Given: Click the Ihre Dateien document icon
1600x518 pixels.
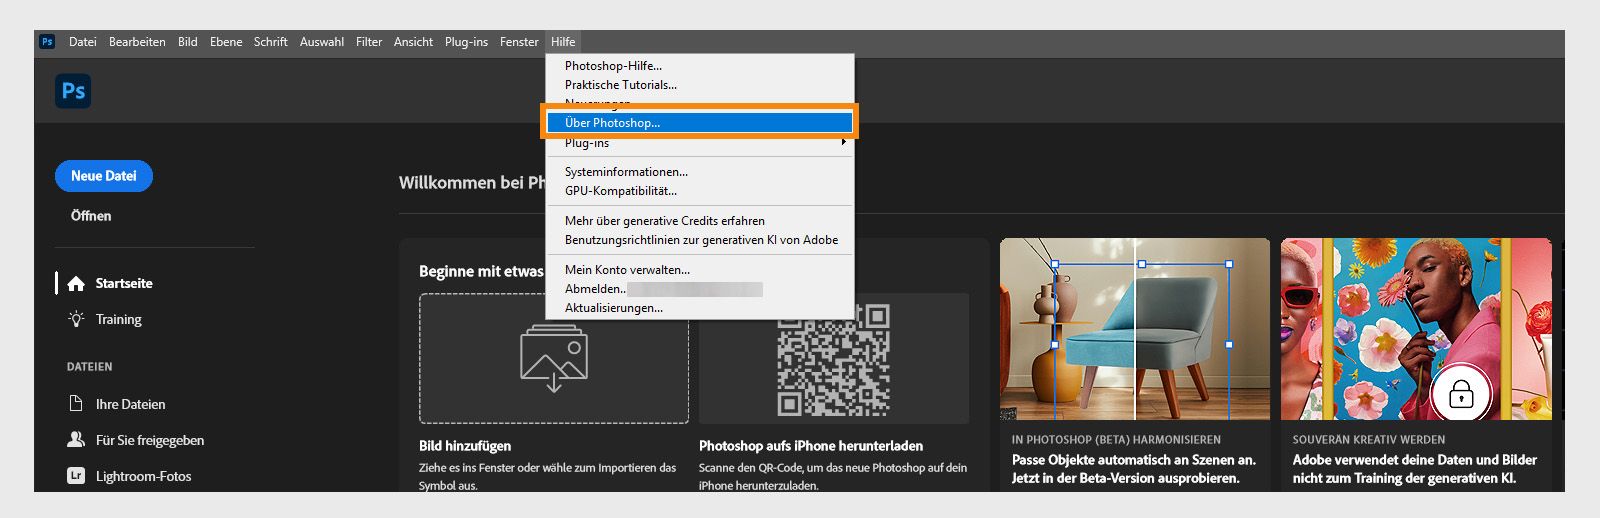Looking at the screenshot, I should pyautogui.click(x=76, y=404).
